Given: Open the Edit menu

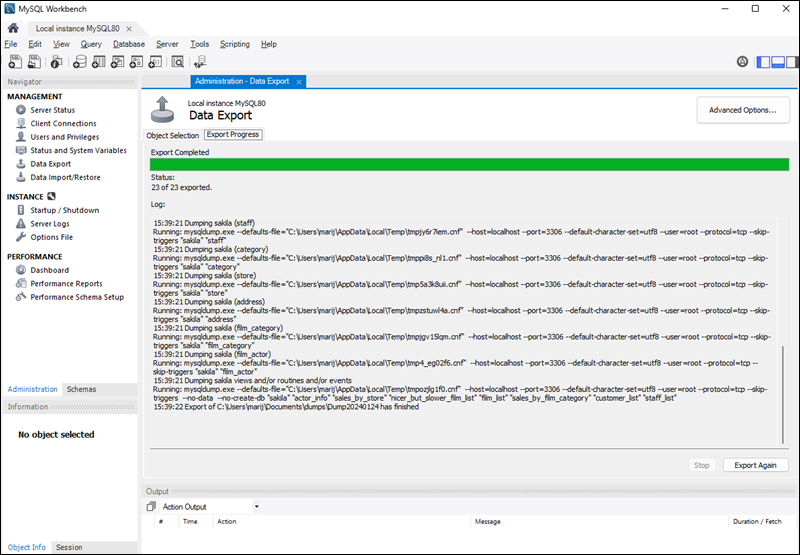Looking at the screenshot, I should coord(35,44).
